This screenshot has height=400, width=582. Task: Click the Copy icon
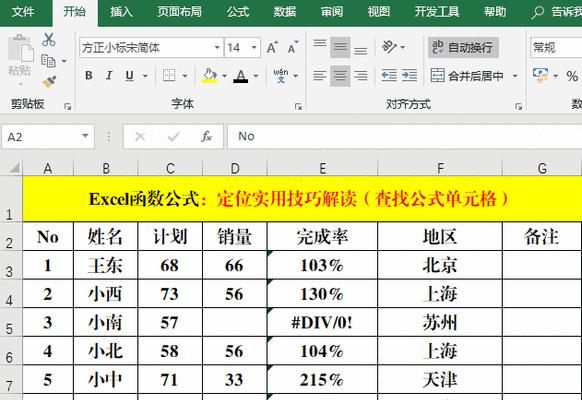tap(48, 60)
